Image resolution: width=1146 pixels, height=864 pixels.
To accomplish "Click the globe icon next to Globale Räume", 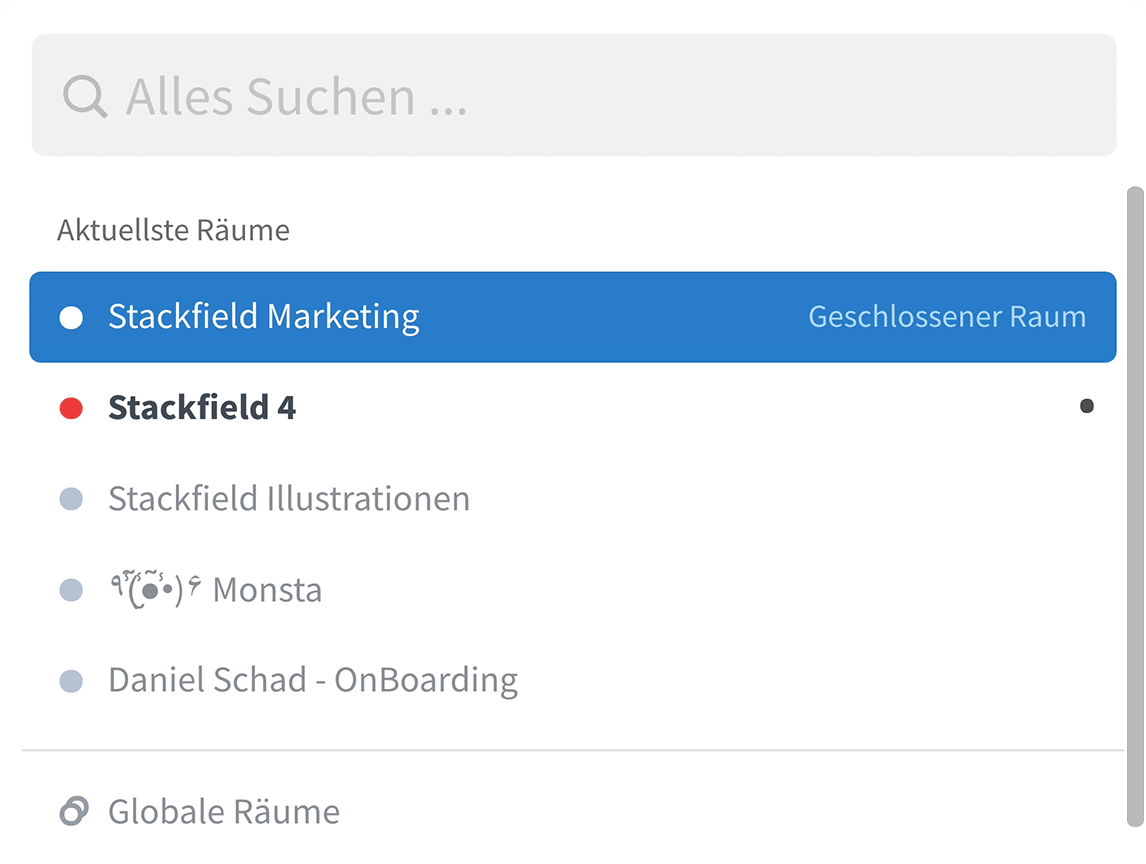I will (72, 811).
